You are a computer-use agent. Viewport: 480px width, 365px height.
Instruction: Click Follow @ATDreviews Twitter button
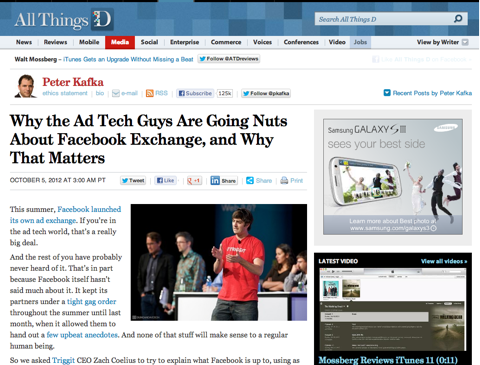click(229, 59)
